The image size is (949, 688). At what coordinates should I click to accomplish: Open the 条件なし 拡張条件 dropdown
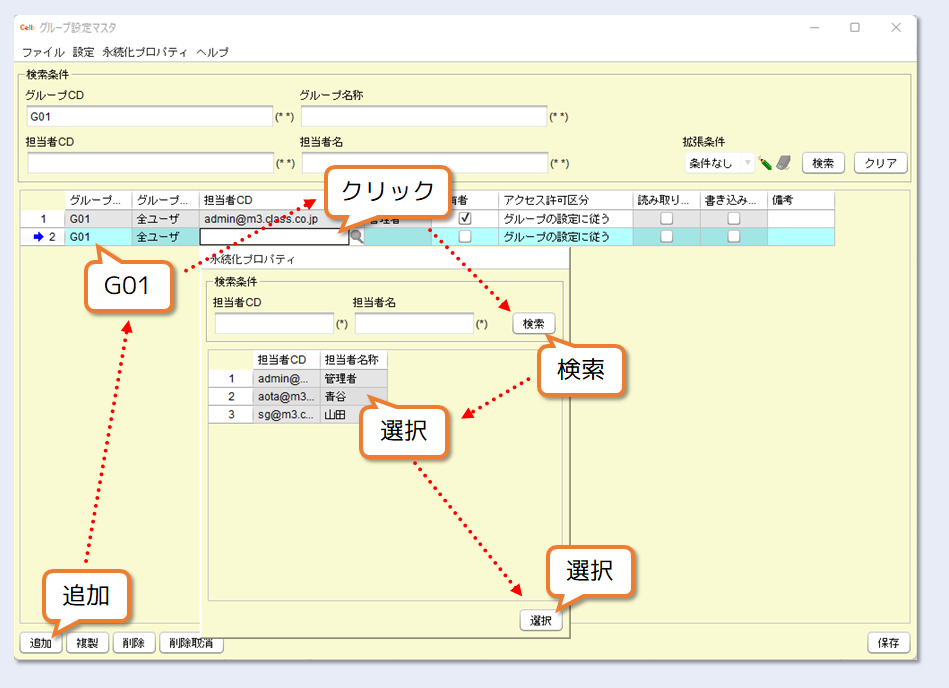tap(720, 163)
